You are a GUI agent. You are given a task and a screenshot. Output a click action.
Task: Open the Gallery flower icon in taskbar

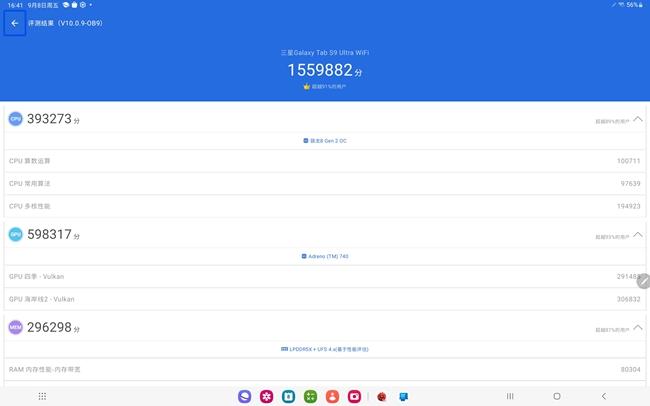[267, 396]
